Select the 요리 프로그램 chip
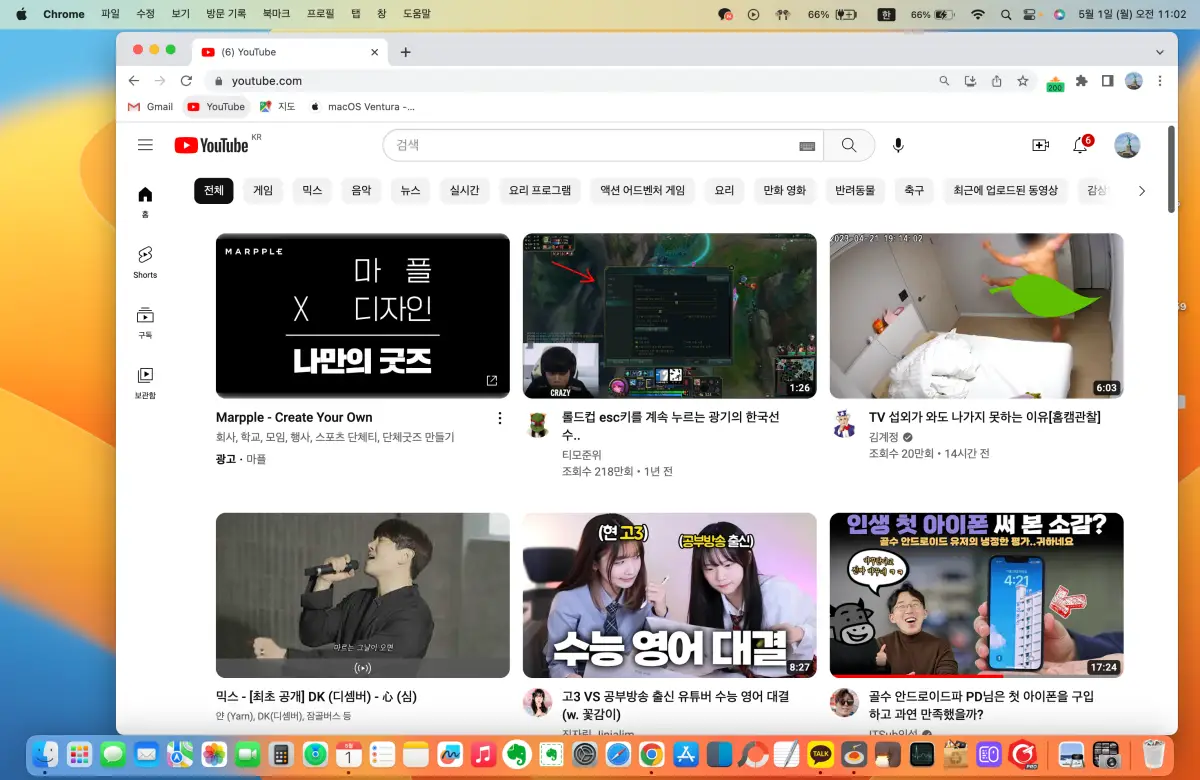Image resolution: width=1200 pixels, height=780 pixels. point(540,190)
